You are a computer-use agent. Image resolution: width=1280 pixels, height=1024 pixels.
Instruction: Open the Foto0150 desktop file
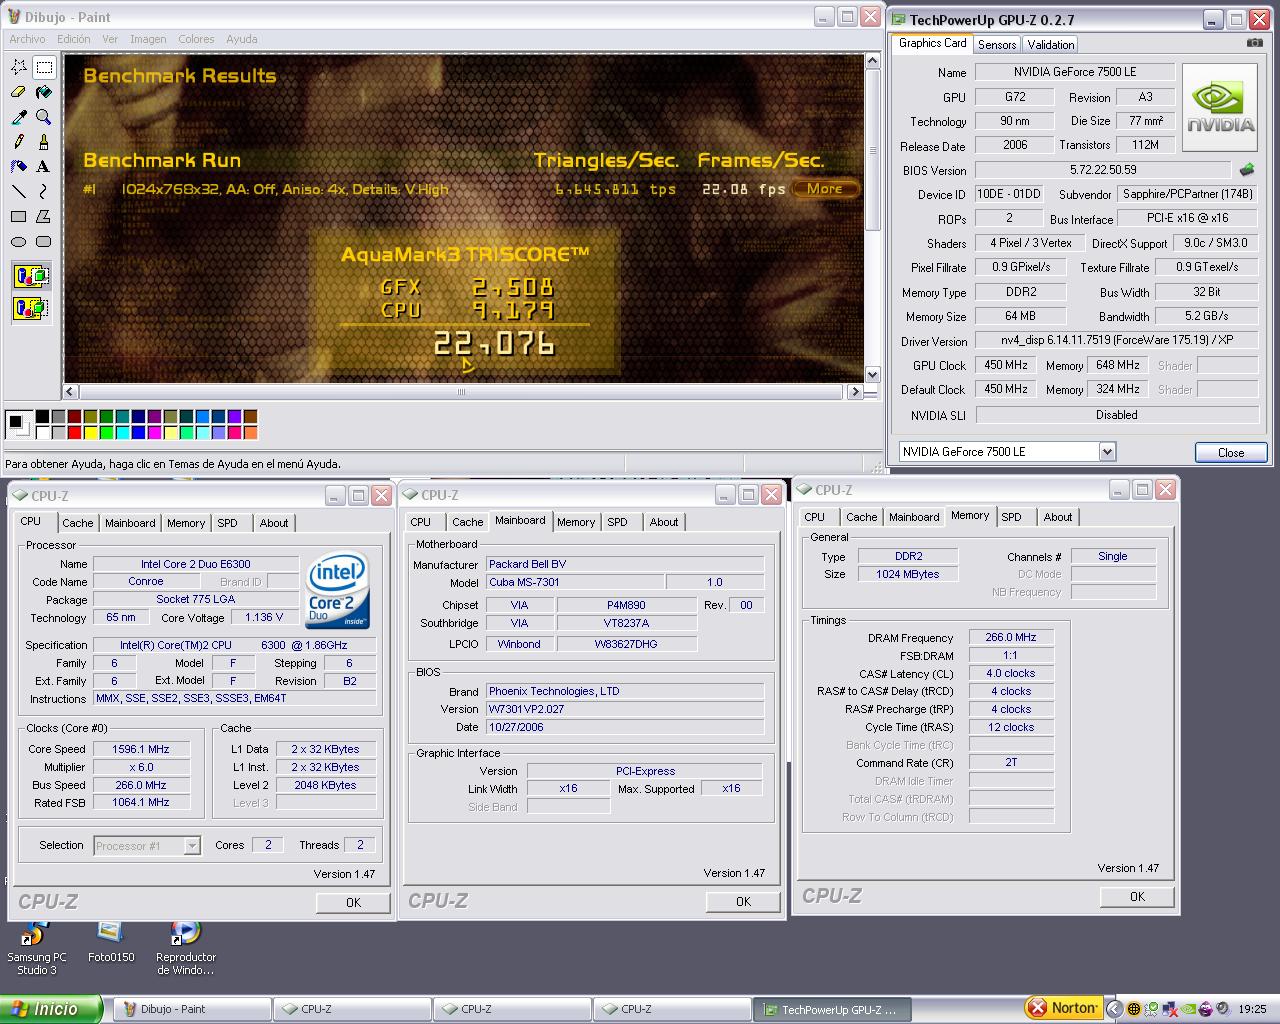pos(110,942)
